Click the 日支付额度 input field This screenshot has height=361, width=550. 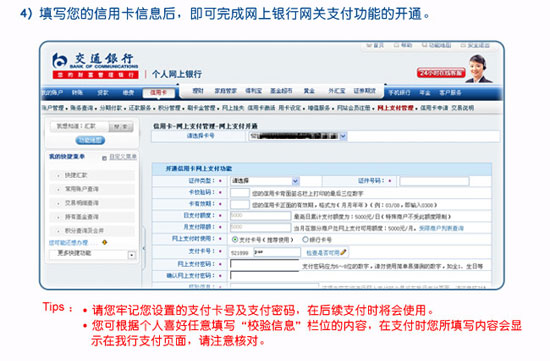point(260,216)
